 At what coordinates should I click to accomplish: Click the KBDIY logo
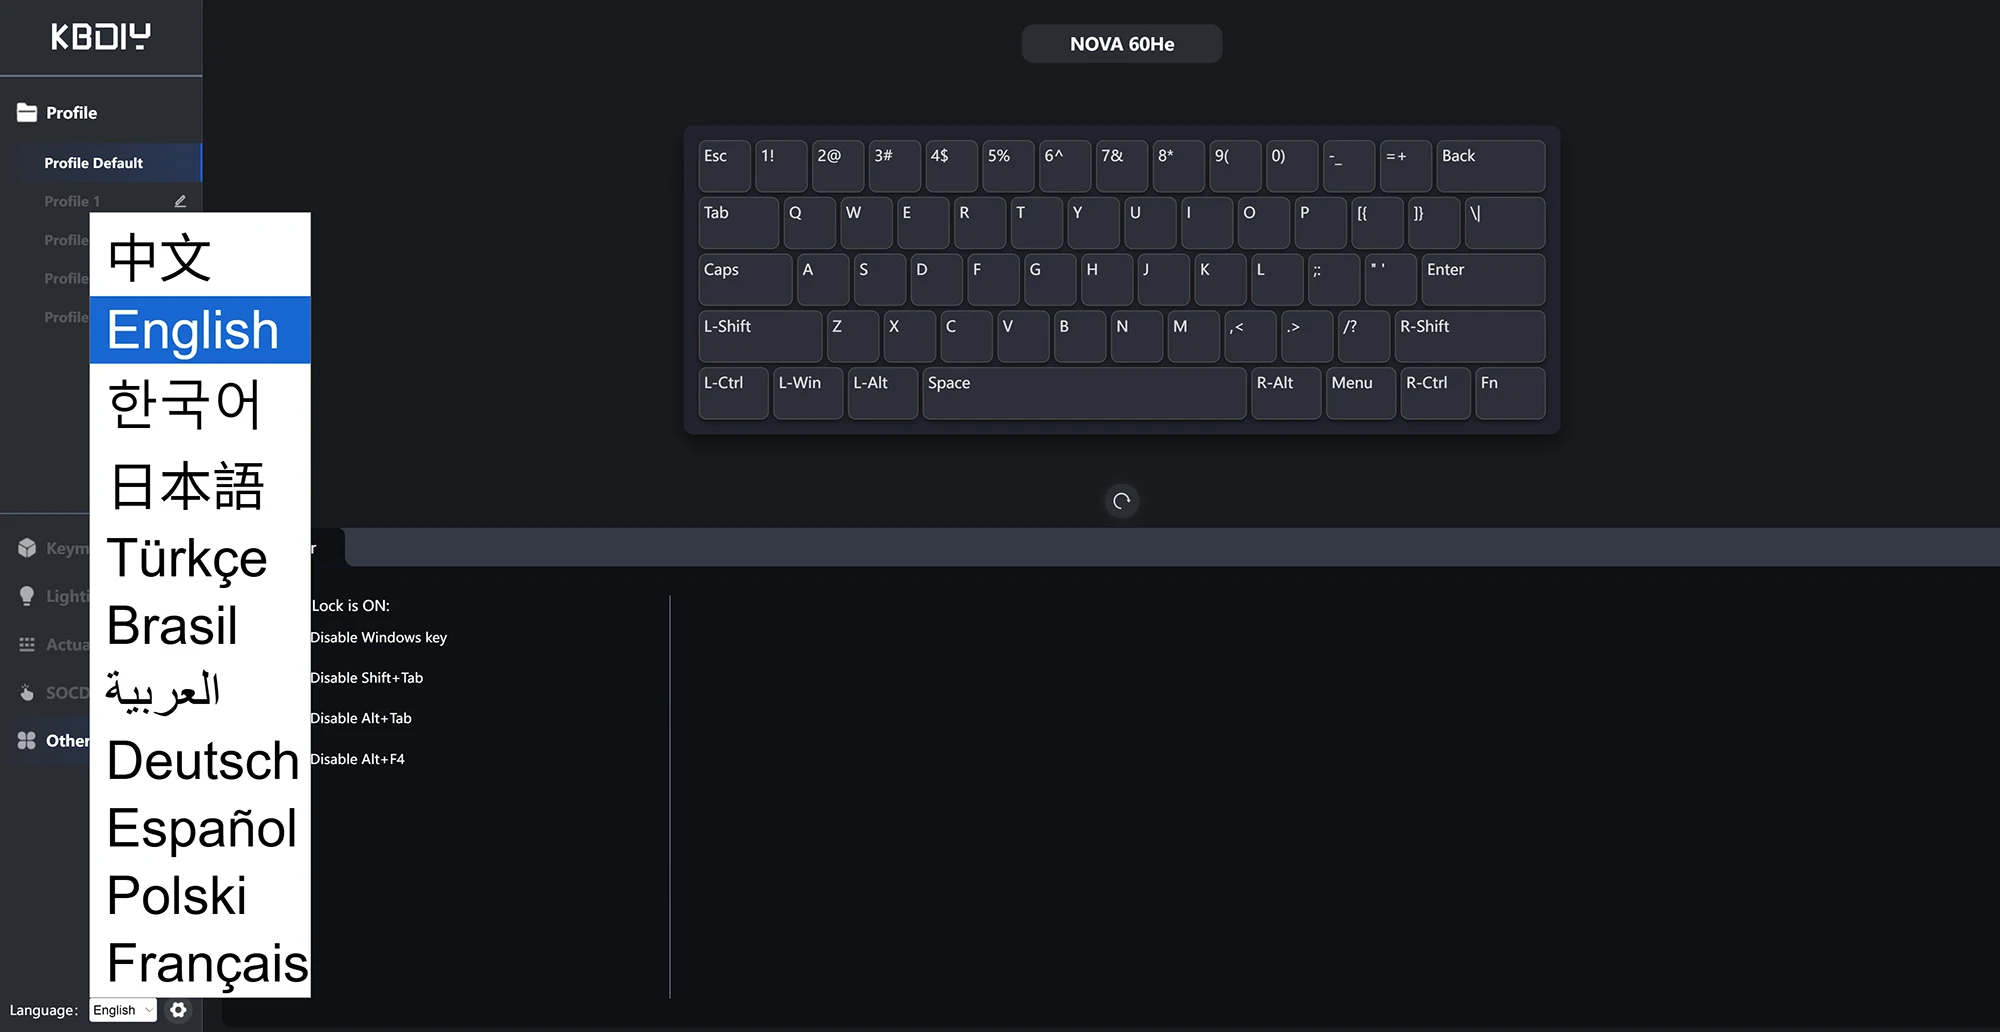coord(101,37)
